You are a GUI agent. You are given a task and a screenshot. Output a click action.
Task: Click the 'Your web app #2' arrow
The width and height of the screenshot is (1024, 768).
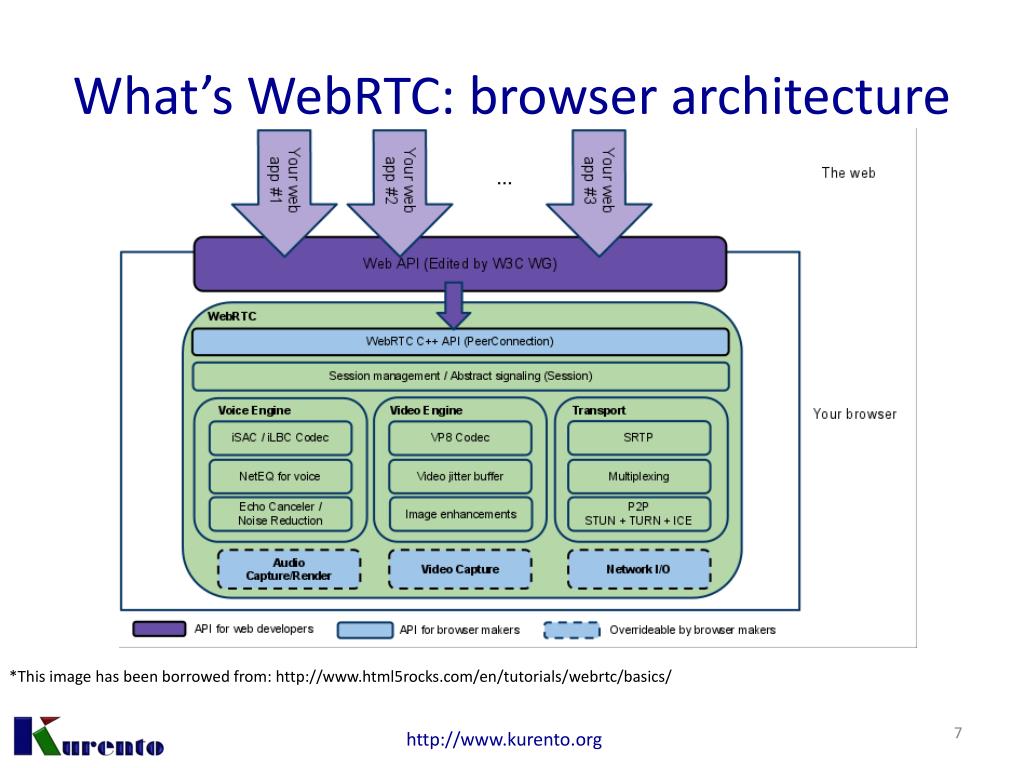(x=400, y=191)
